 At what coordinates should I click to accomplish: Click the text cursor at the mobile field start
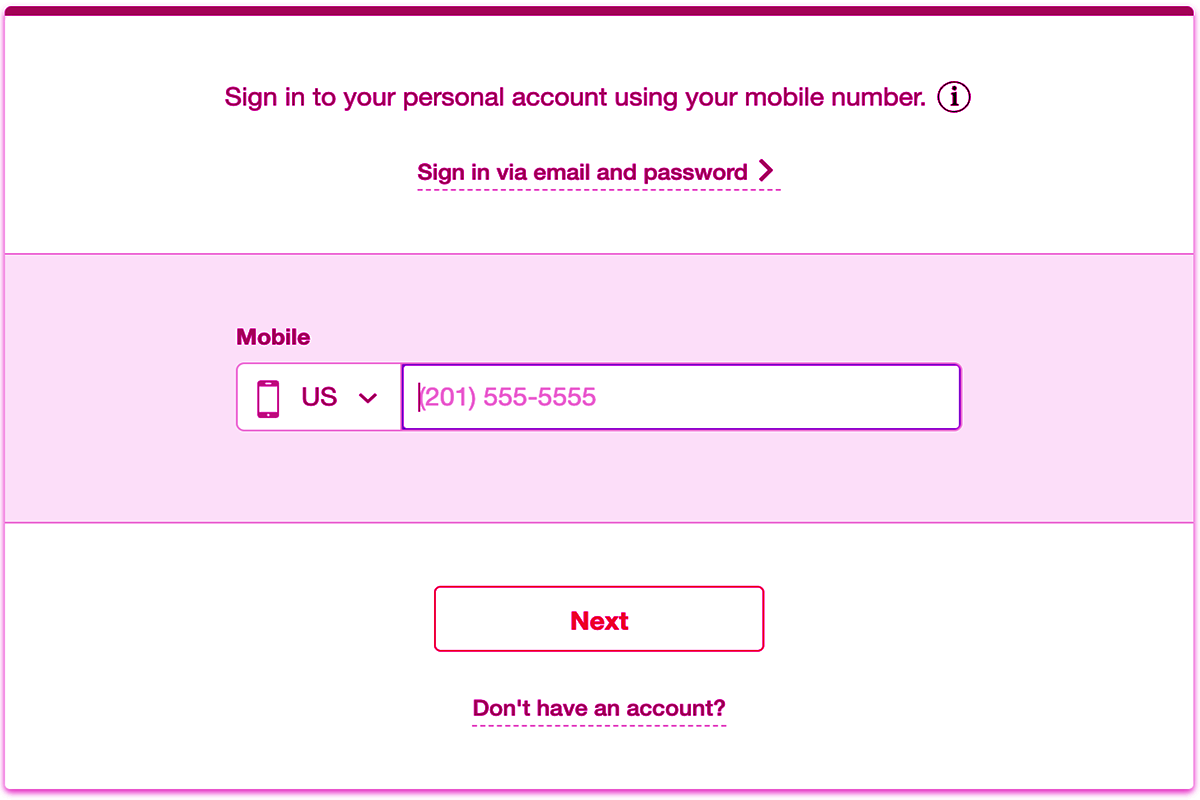coord(419,398)
